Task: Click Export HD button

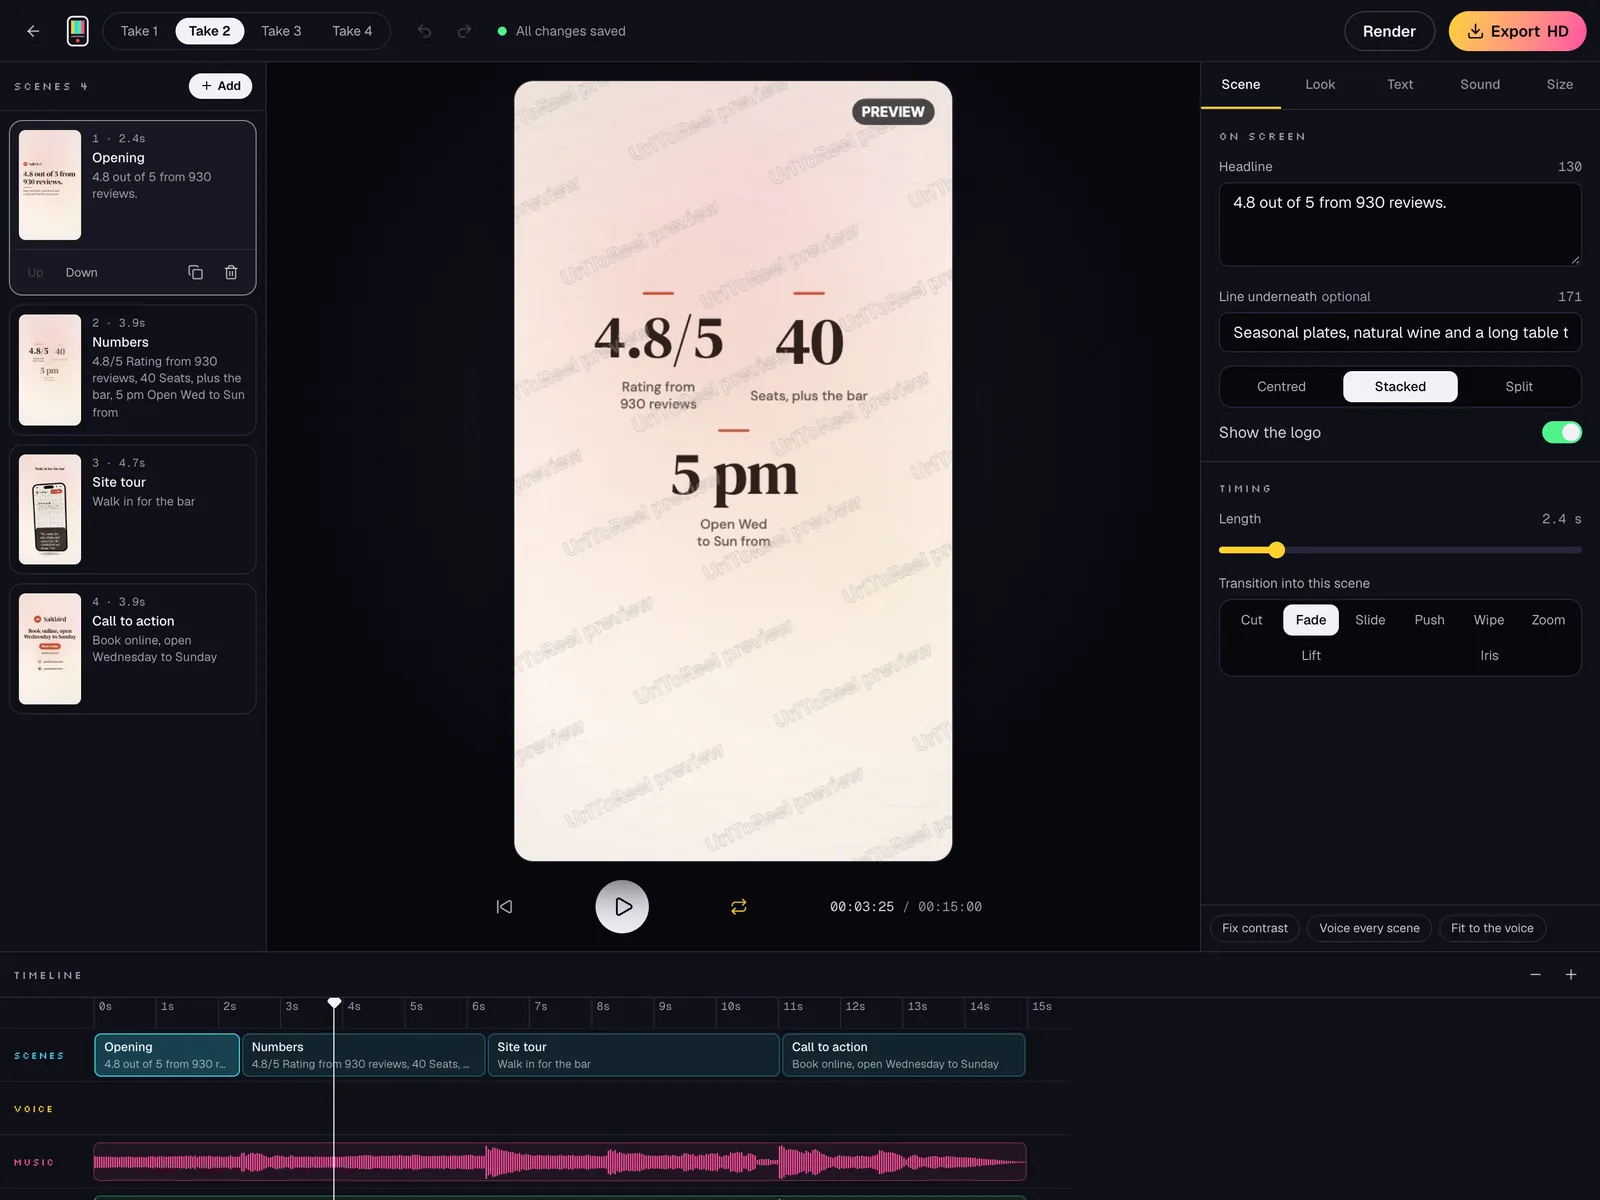Action: coord(1517,31)
